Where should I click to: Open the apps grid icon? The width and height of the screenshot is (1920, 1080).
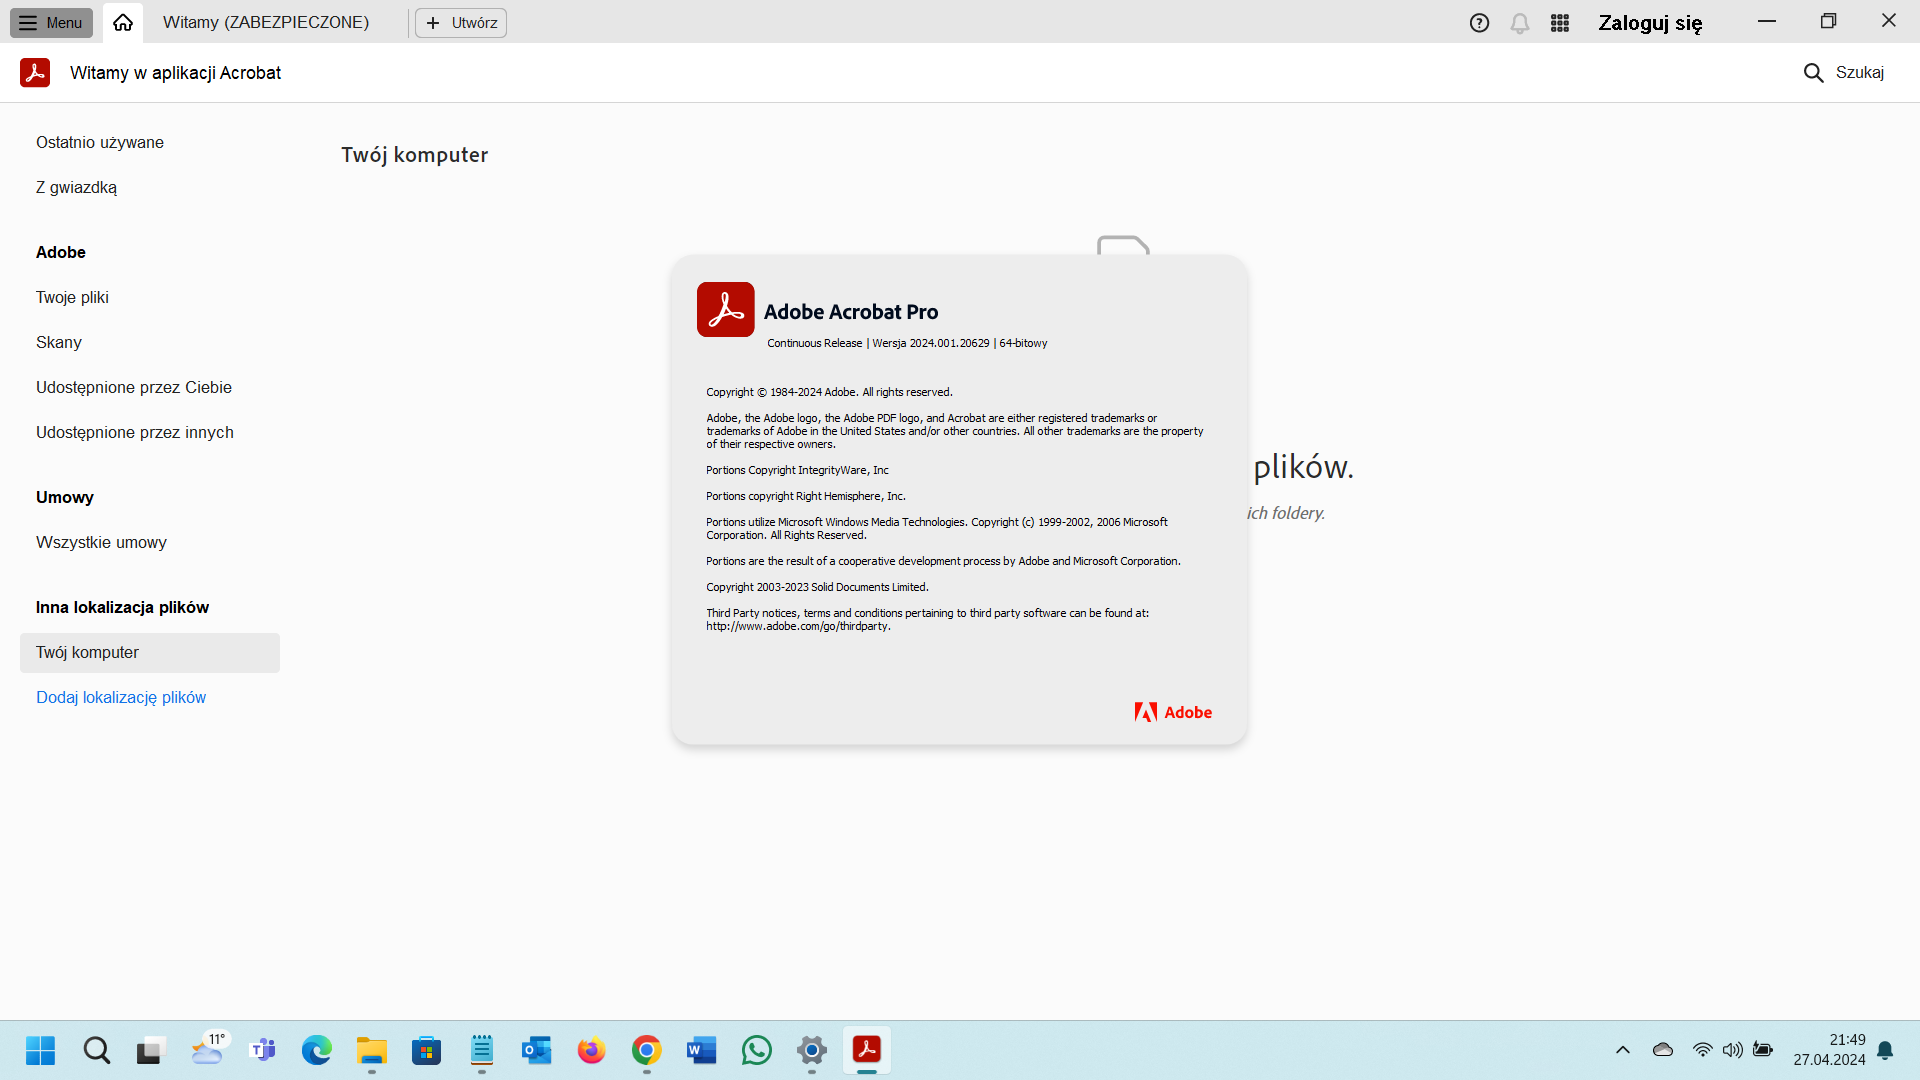[1560, 23]
